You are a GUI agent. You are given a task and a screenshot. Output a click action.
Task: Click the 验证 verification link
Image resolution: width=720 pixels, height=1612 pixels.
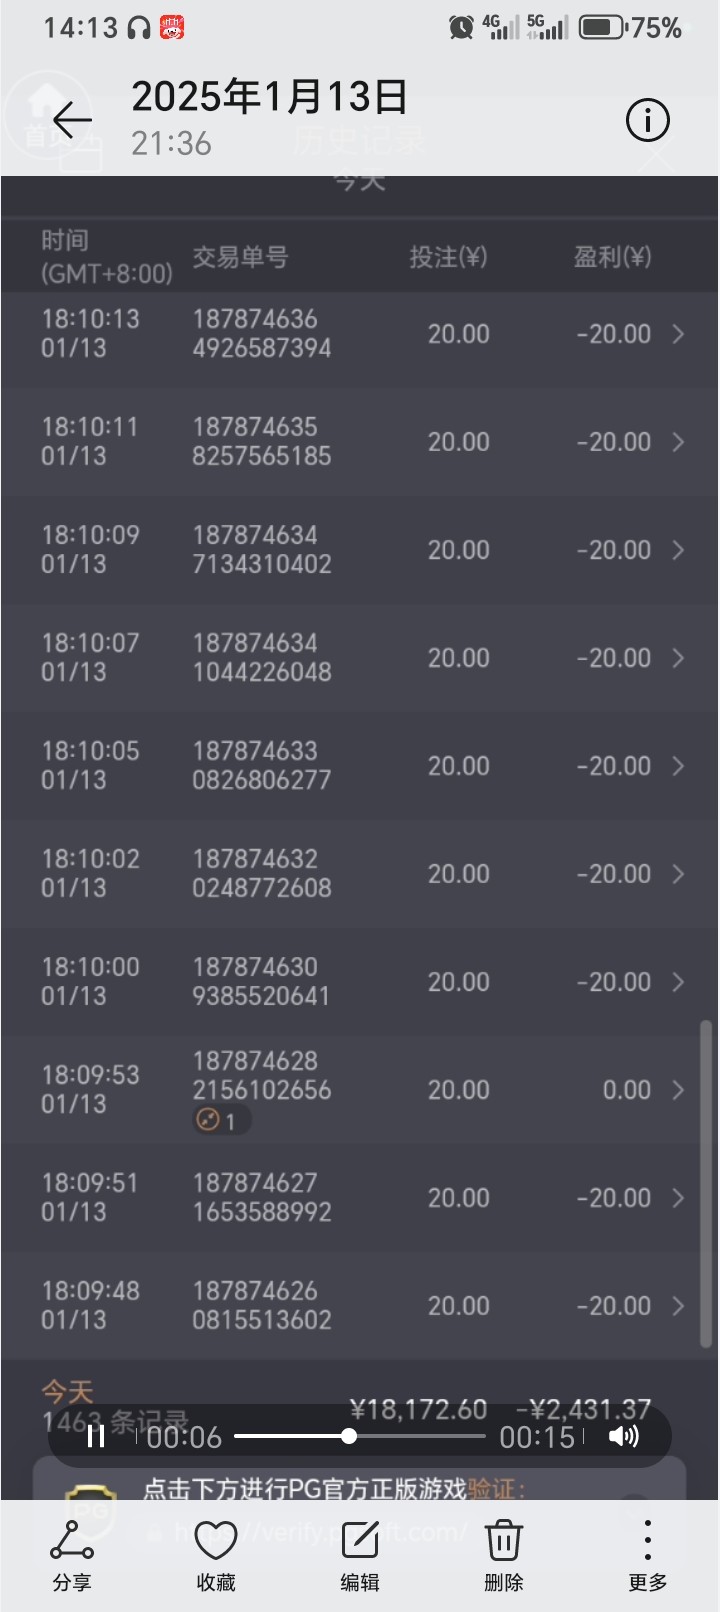(x=494, y=1490)
